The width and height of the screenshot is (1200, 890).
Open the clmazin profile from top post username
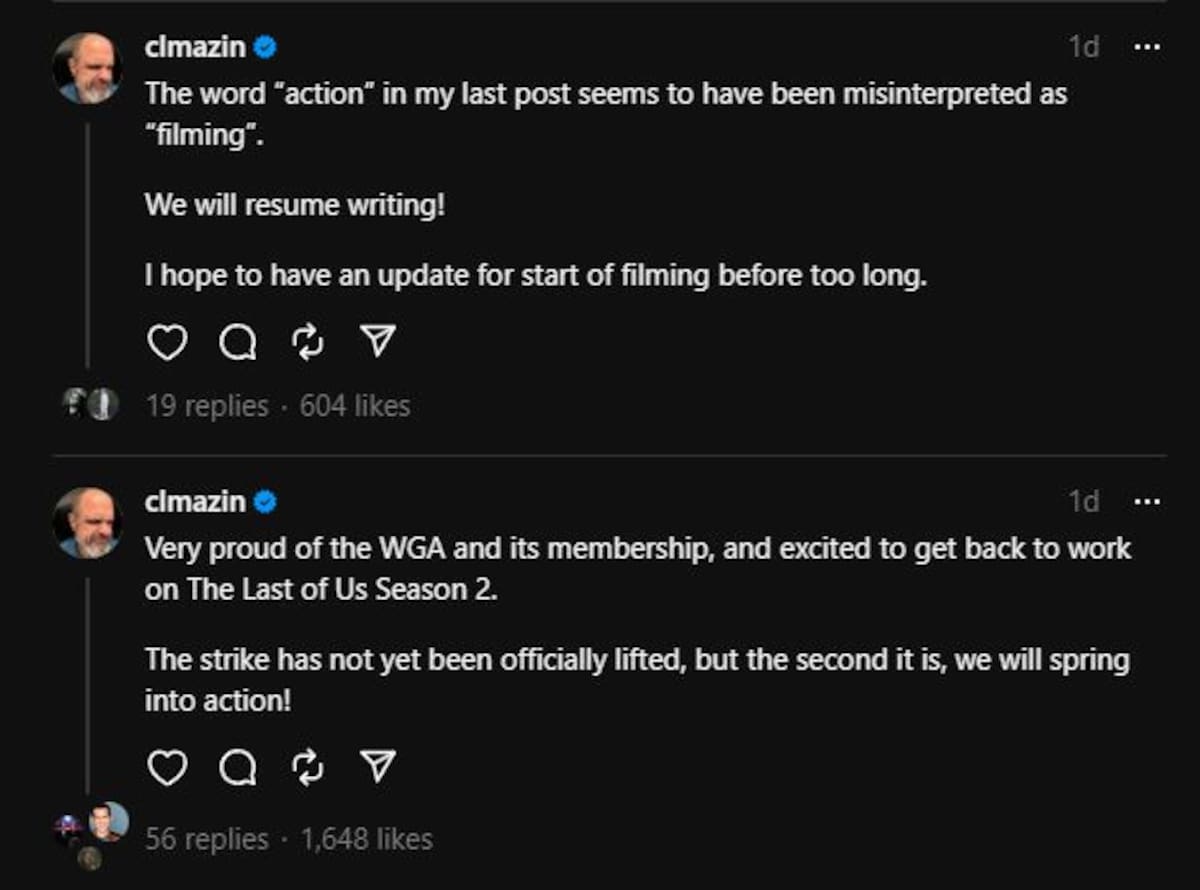pos(195,47)
